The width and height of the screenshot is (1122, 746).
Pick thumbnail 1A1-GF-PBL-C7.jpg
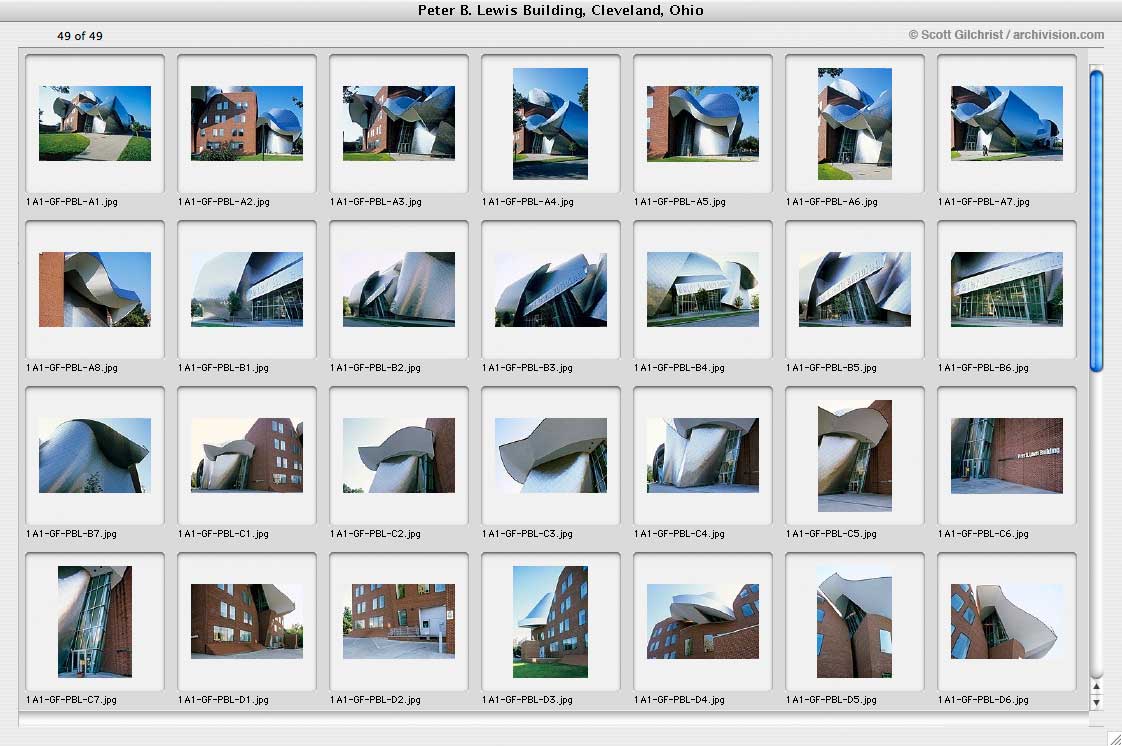click(94, 622)
